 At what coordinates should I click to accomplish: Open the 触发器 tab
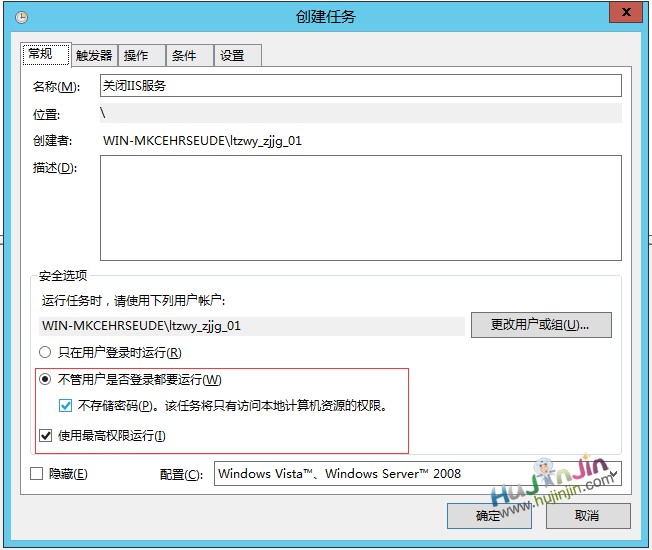(x=94, y=55)
